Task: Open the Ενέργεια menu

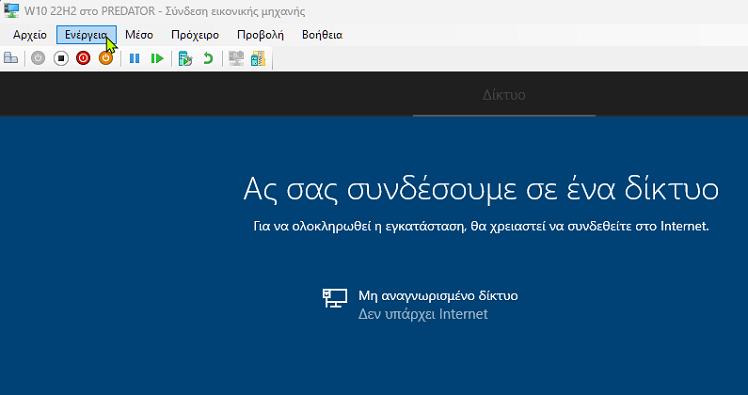Action: [x=86, y=35]
